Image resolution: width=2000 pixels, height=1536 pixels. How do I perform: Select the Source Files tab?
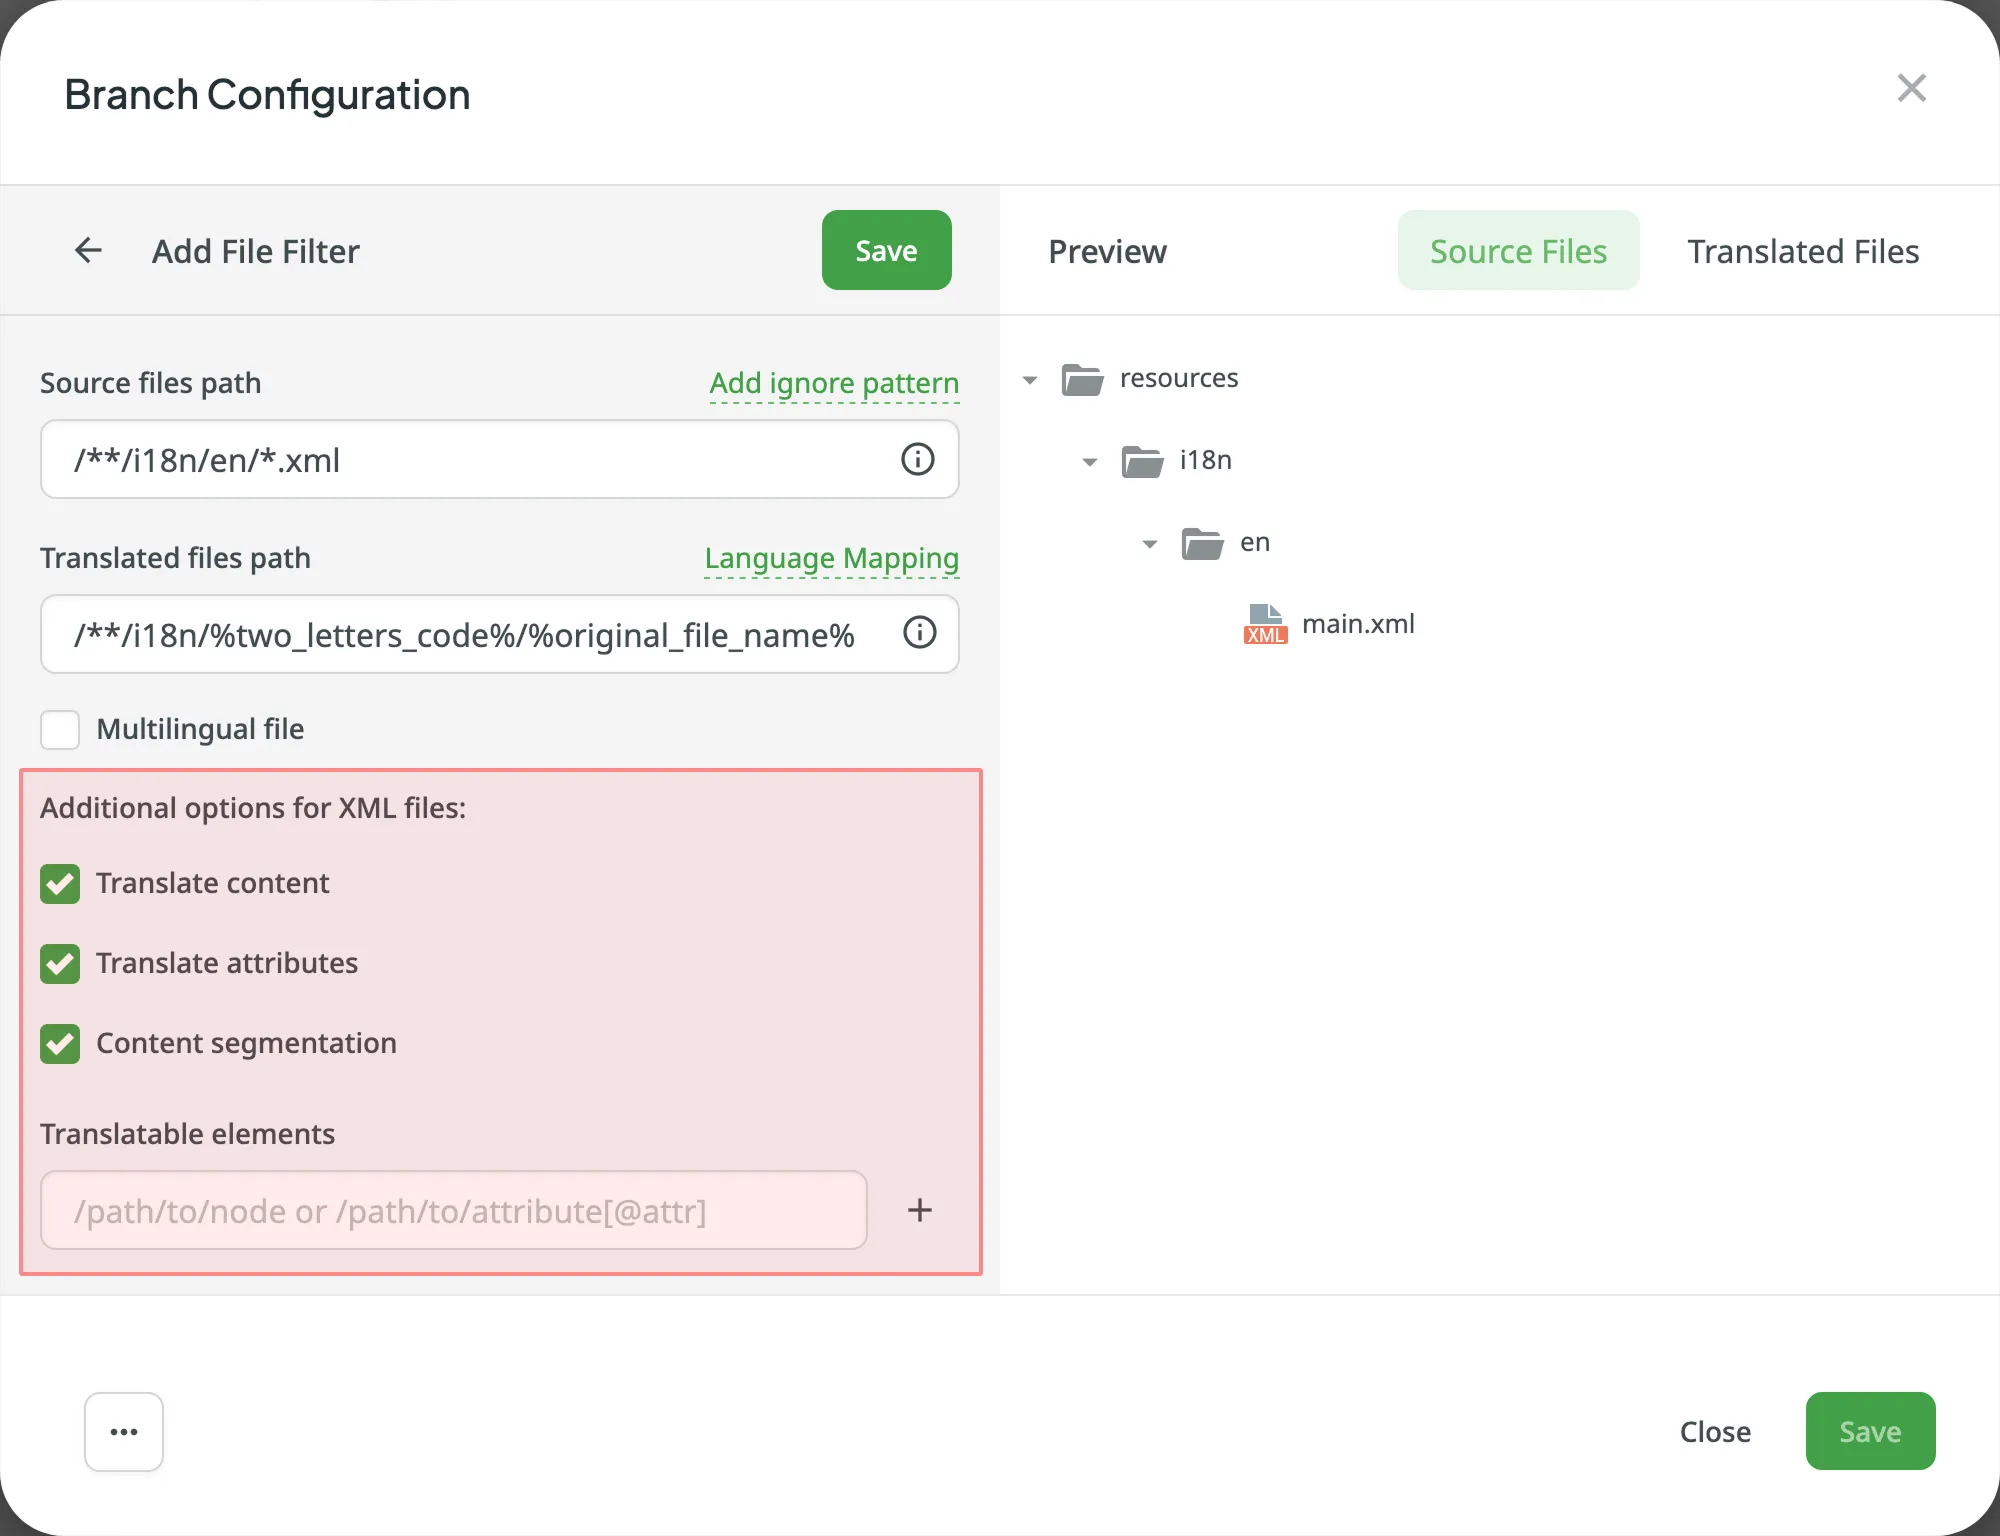[1517, 250]
